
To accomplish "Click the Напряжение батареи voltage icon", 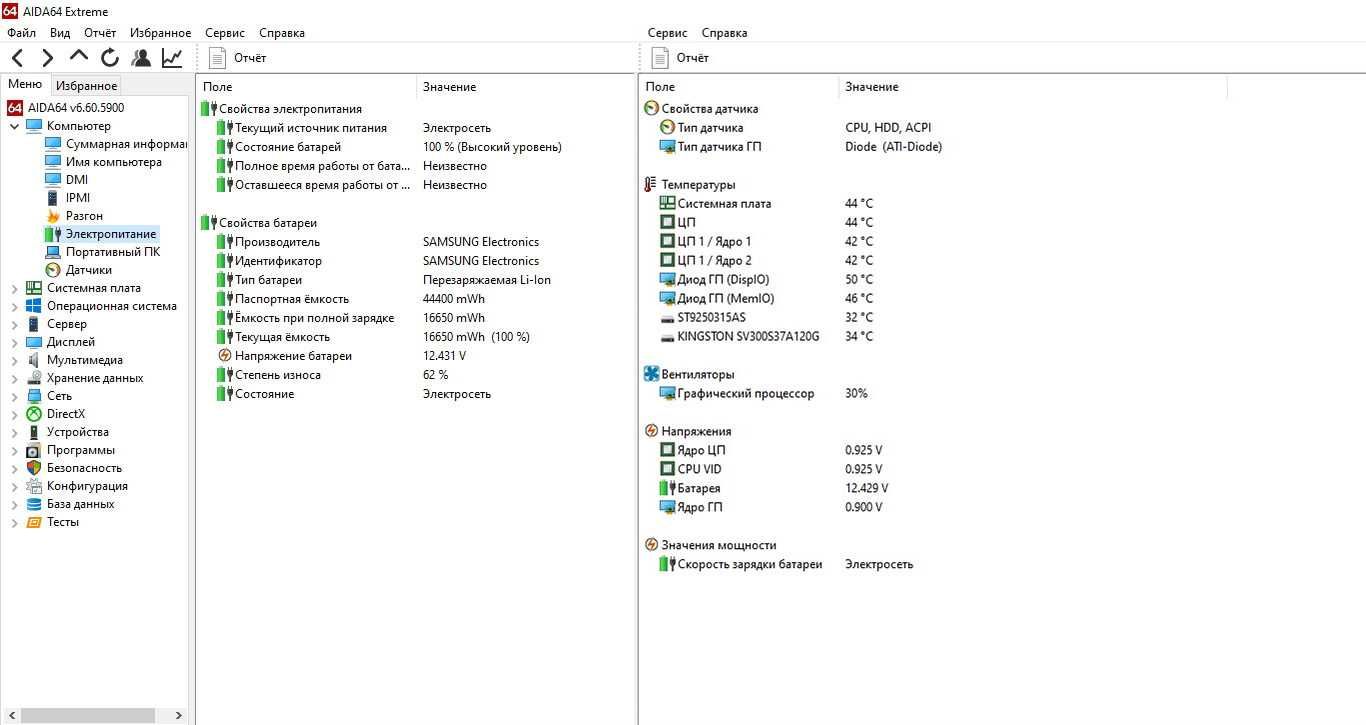I will [x=225, y=356].
